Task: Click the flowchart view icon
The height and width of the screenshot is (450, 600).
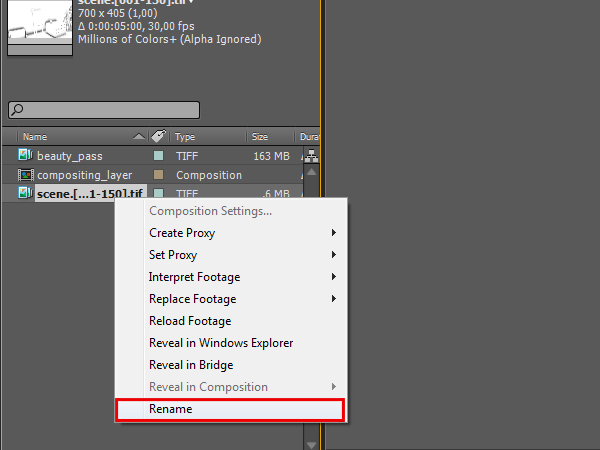Action: click(312, 156)
